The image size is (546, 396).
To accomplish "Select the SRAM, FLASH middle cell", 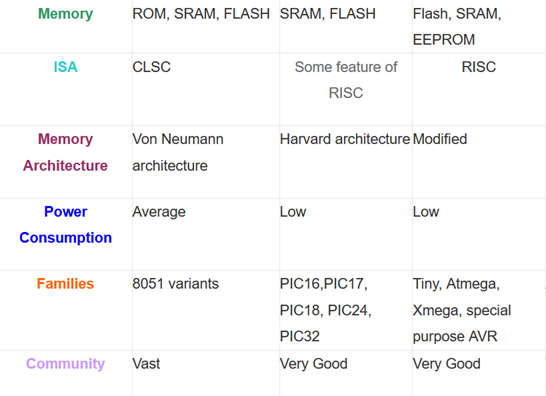I will [x=328, y=14].
